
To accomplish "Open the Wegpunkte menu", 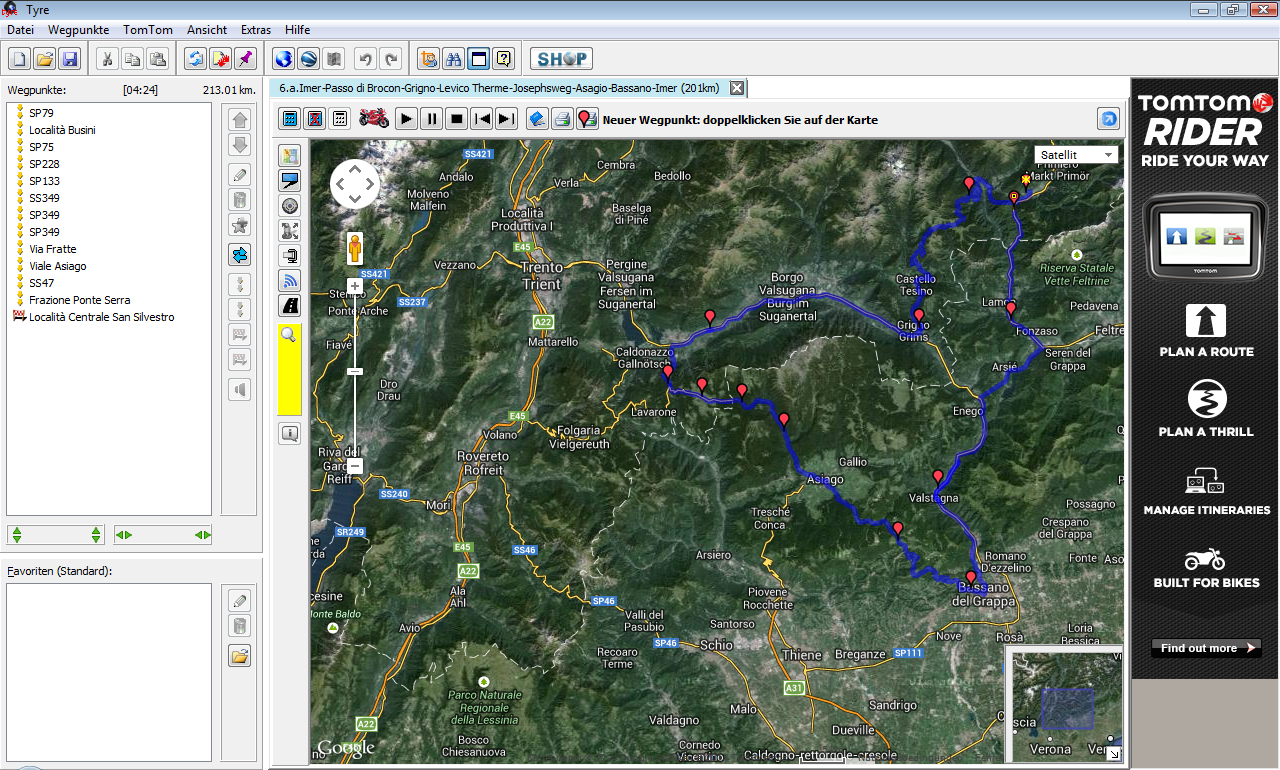I will point(78,30).
